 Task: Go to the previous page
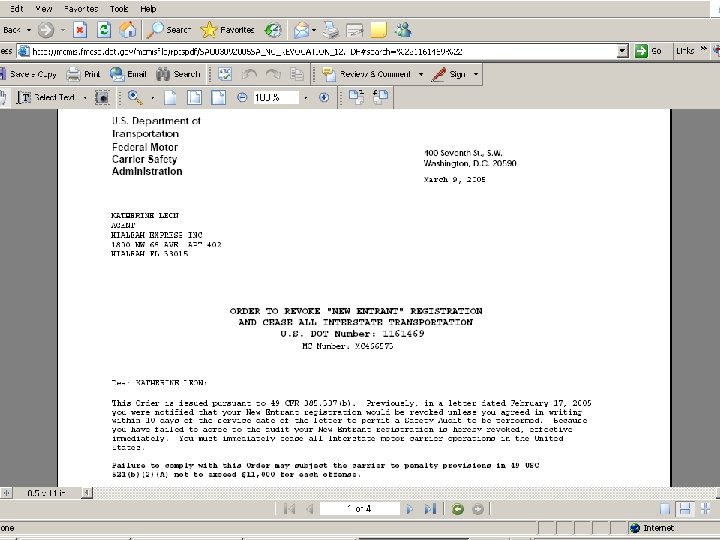pos(310,509)
